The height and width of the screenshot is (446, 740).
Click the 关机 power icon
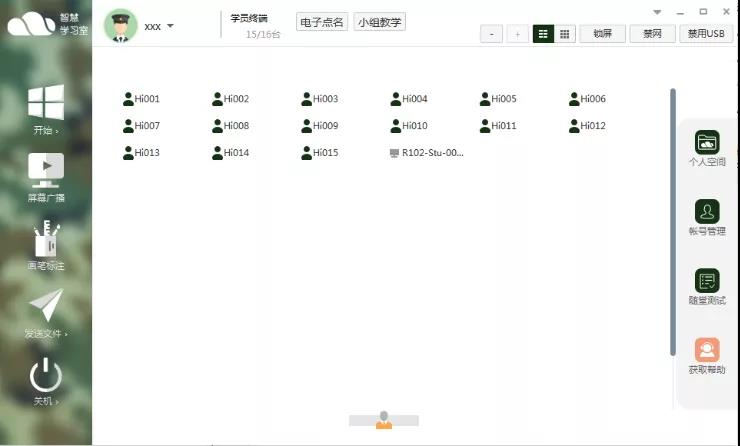coord(46,375)
